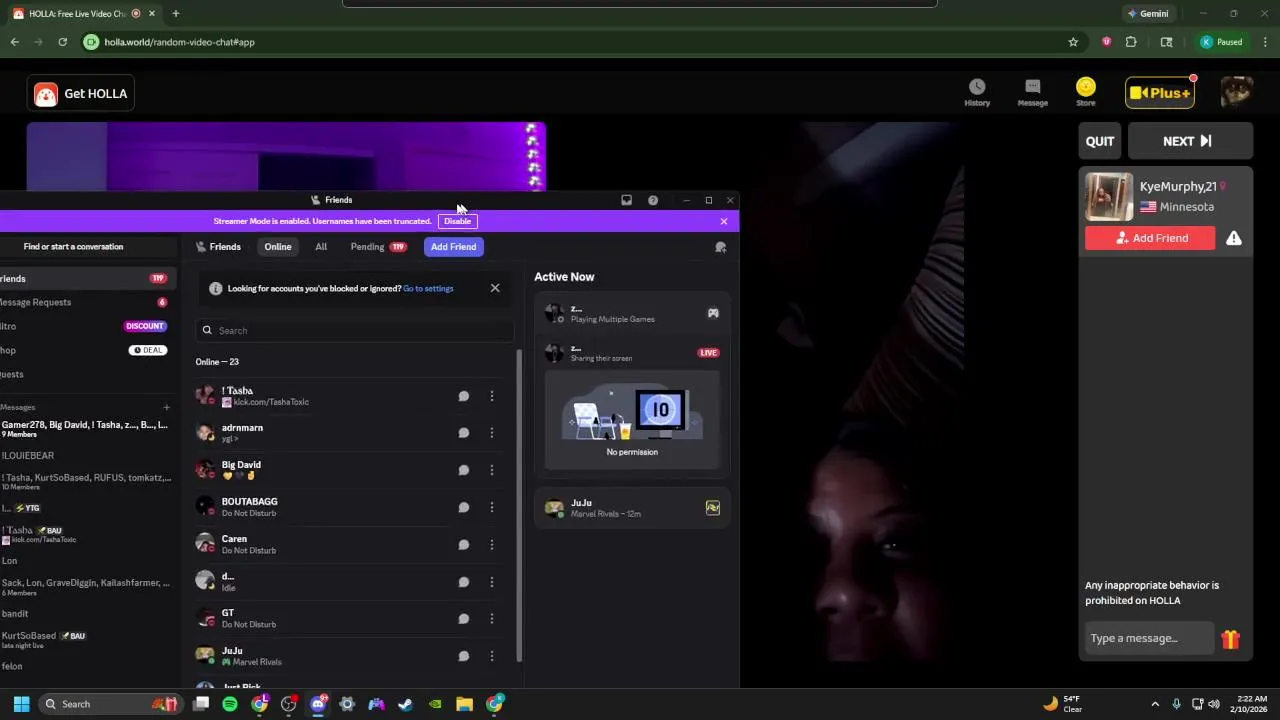The width and height of the screenshot is (1280, 720).
Task: Focus the HOLLA Type a message field
Action: click(x=1148, y=638)
